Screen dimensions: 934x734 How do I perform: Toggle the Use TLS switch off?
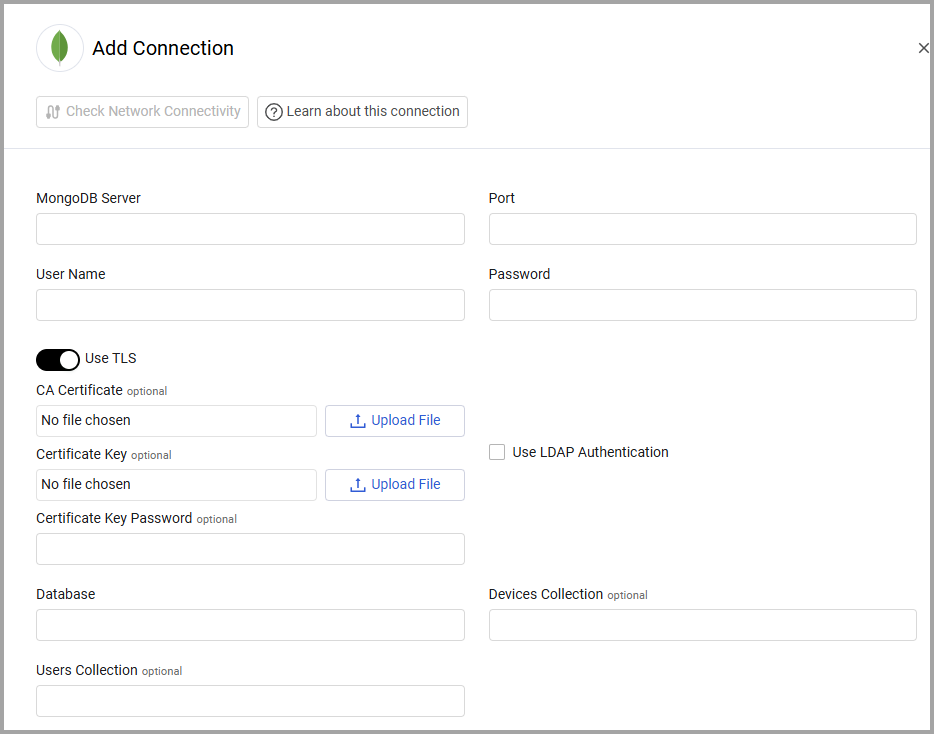point(58,360)
